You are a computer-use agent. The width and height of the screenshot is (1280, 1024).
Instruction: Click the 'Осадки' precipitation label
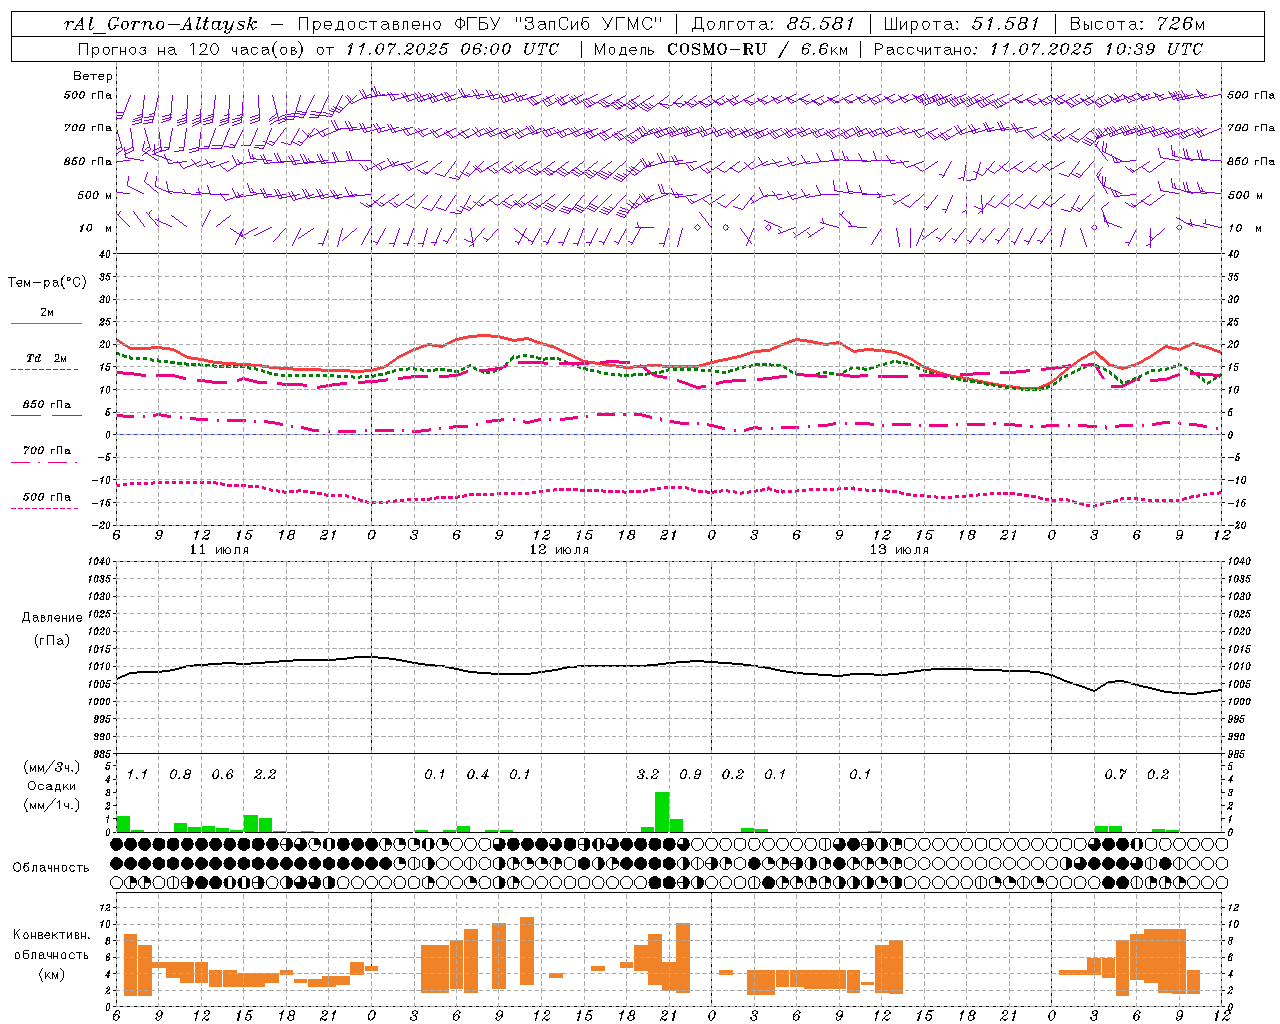(x=52, y=786)
